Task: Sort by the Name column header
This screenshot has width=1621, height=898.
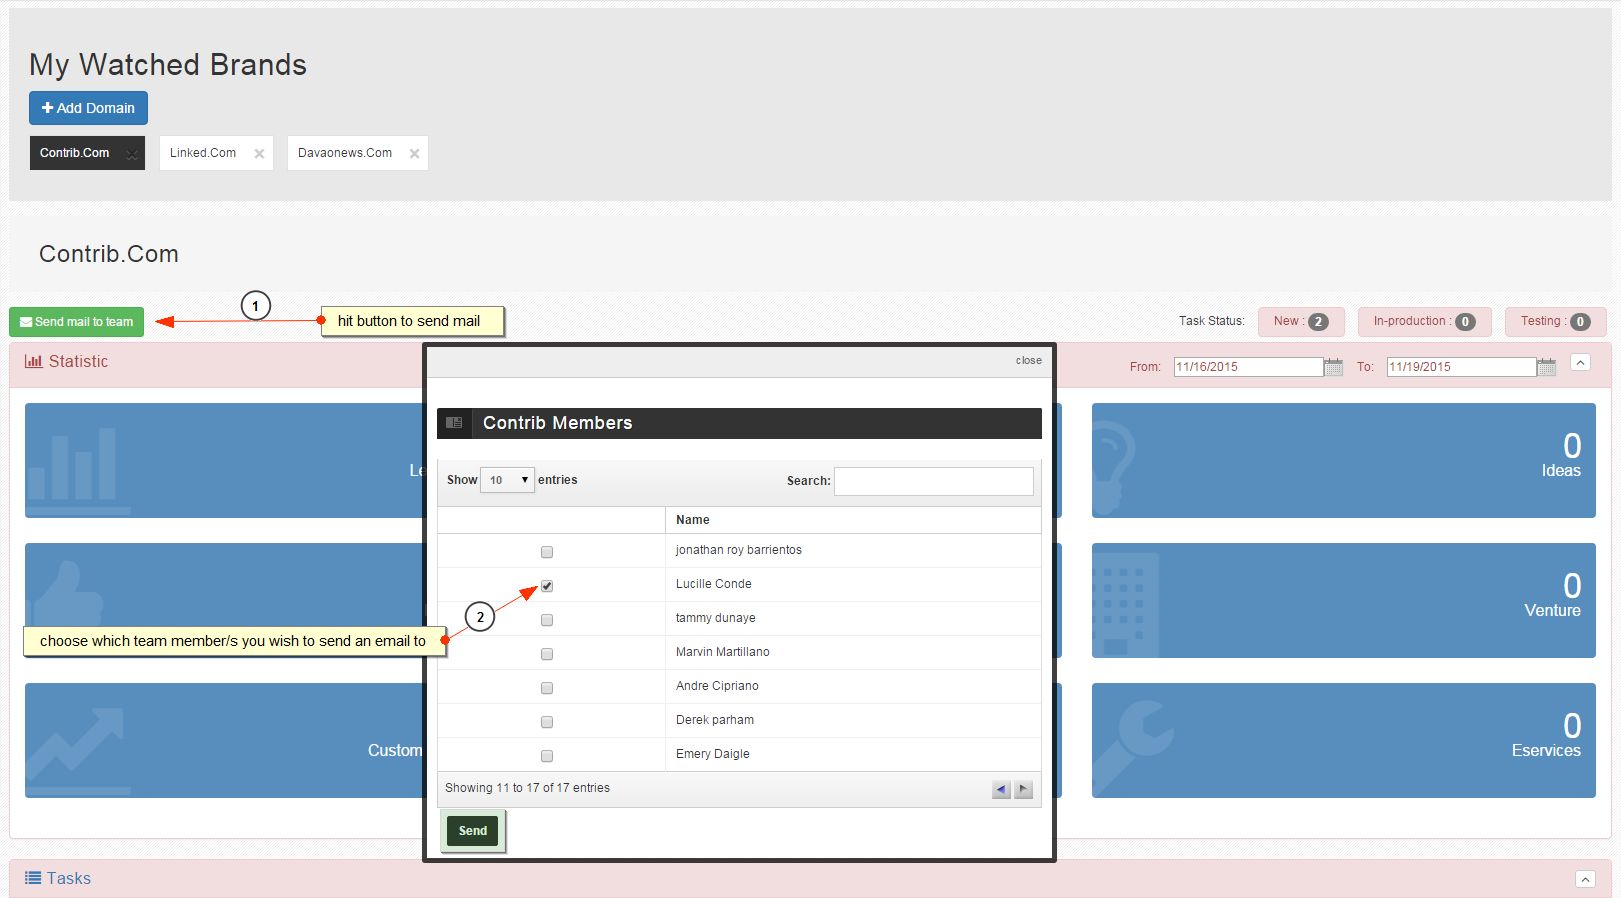Action: [x=853, y=520]
